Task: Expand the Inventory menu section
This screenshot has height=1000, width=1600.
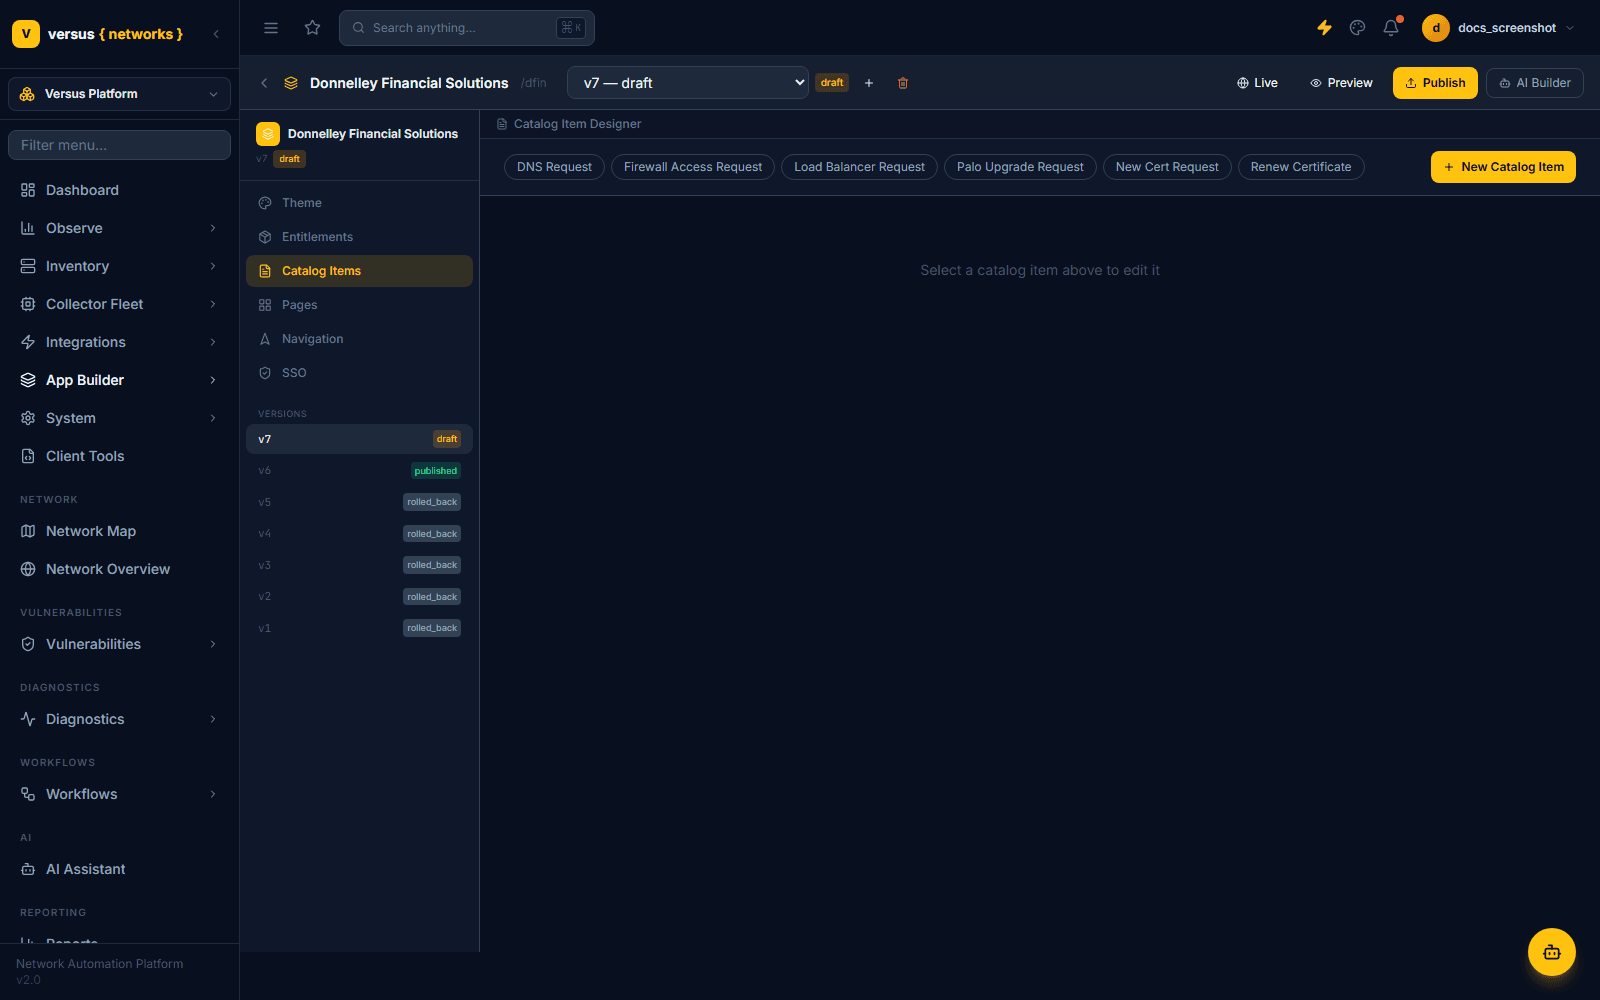Action: [119, 266]
